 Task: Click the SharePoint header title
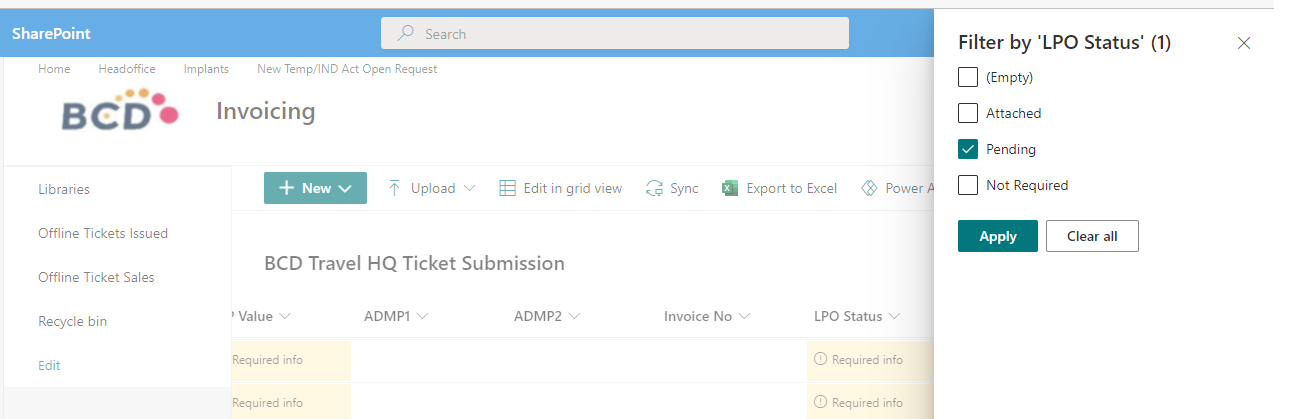[51, 34]
